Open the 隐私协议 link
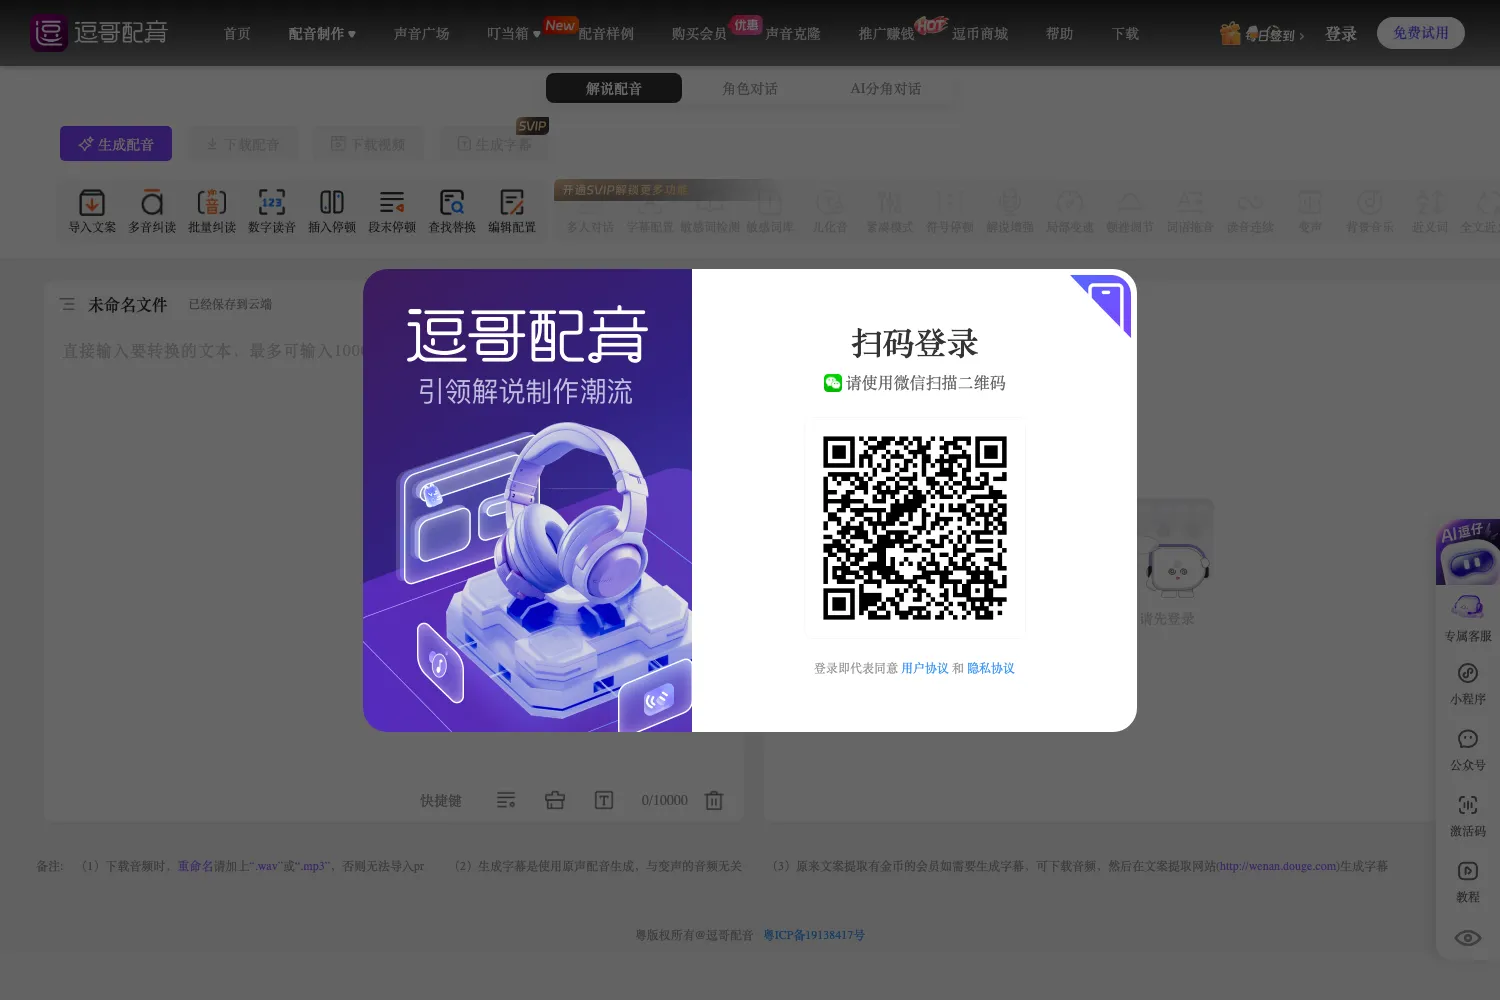Screen dimensions: 1500x1000 click(x=991, y=668)
